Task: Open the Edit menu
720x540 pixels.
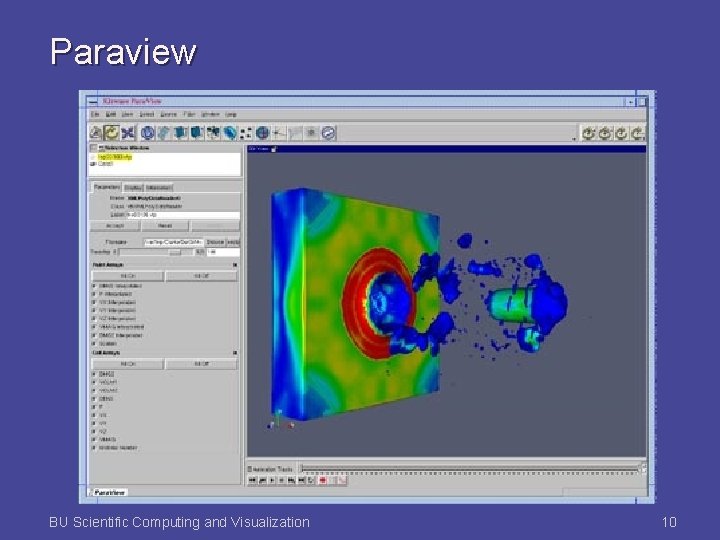Action: point(111,114)
